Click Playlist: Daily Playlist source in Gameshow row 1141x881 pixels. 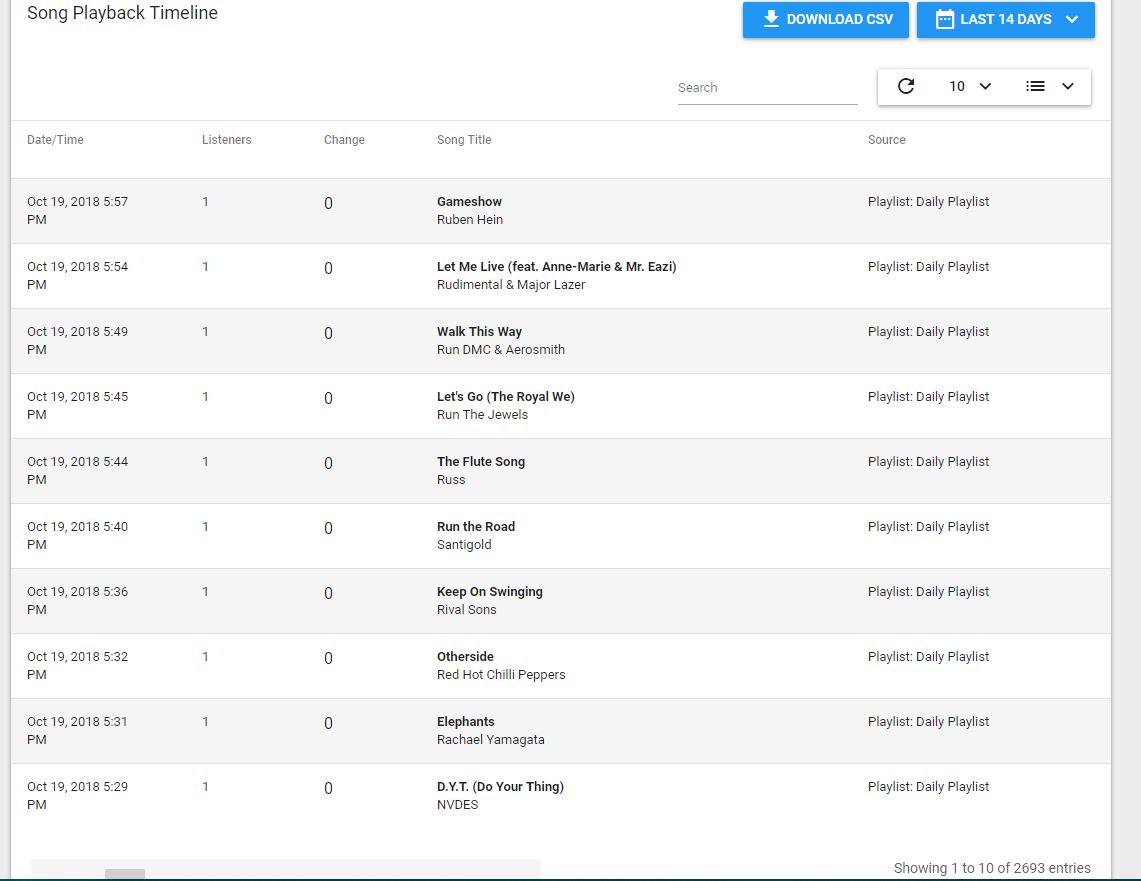tap(928, 202)
